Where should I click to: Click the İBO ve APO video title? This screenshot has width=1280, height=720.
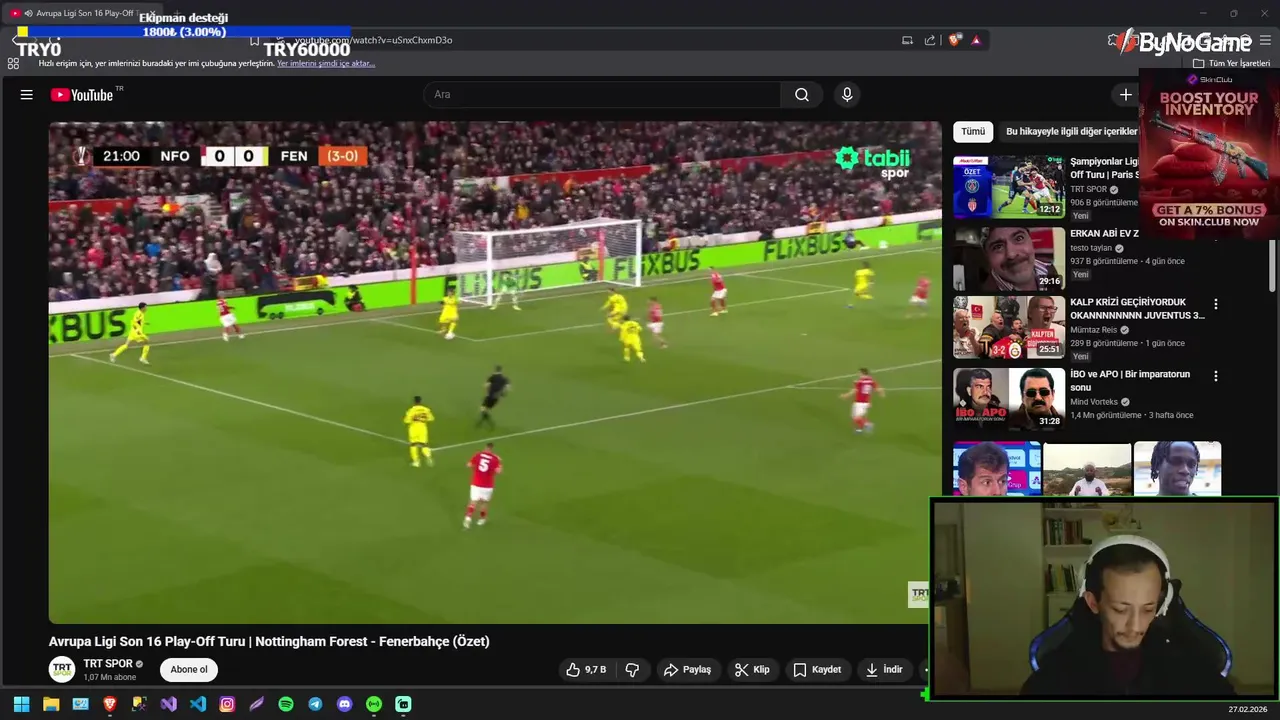coord(1130,380)
